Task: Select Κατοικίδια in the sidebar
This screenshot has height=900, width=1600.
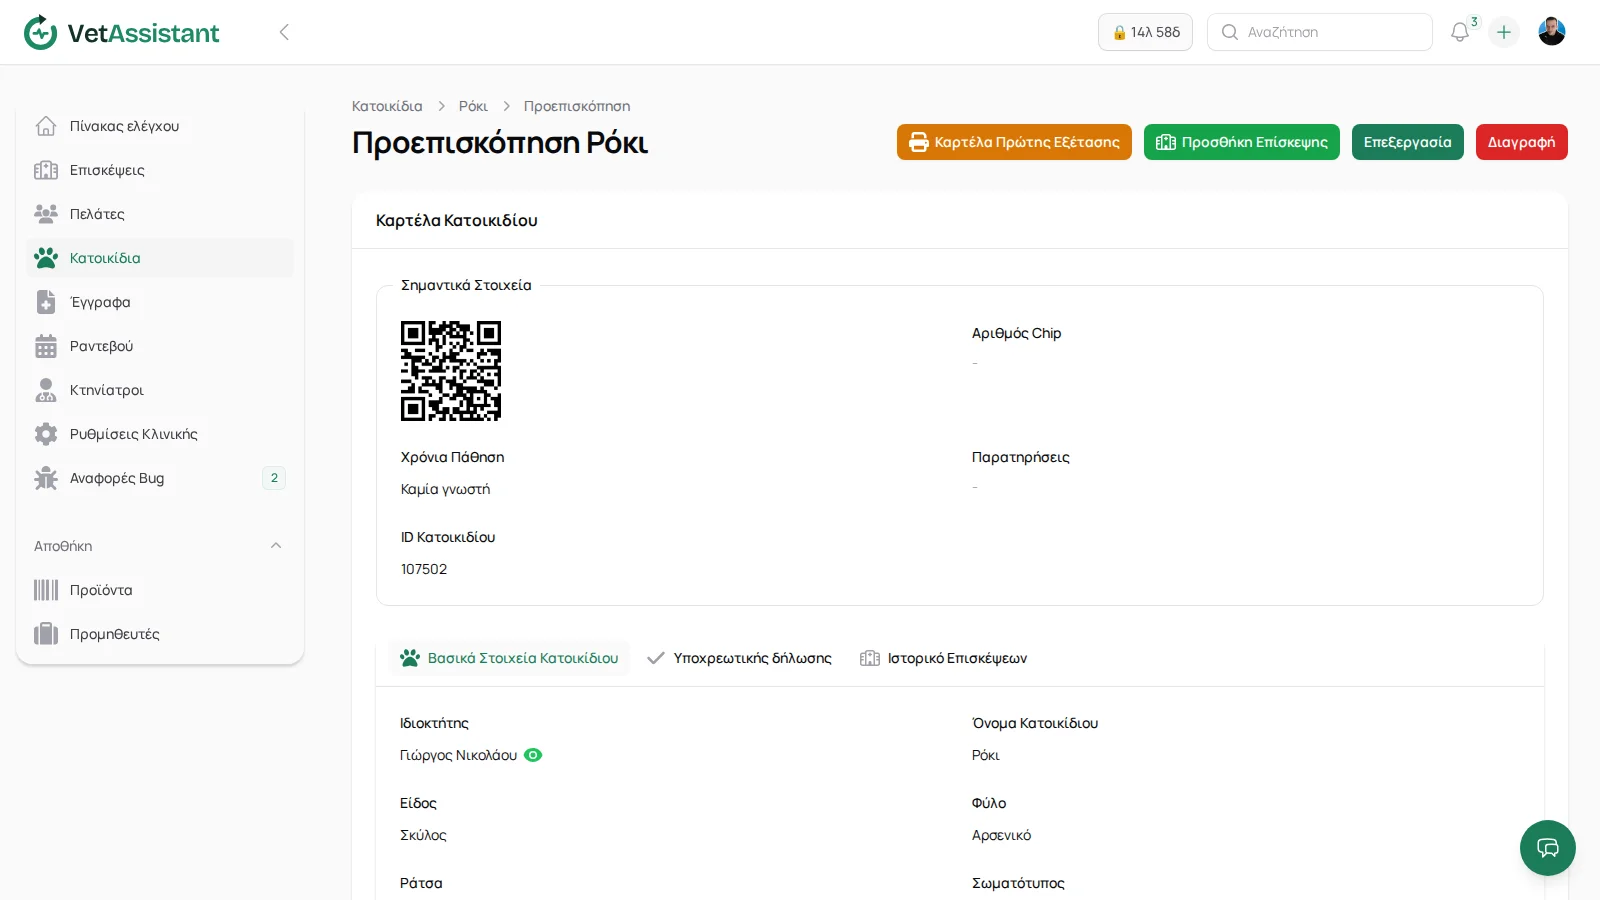Action: [x=160, y=258]
